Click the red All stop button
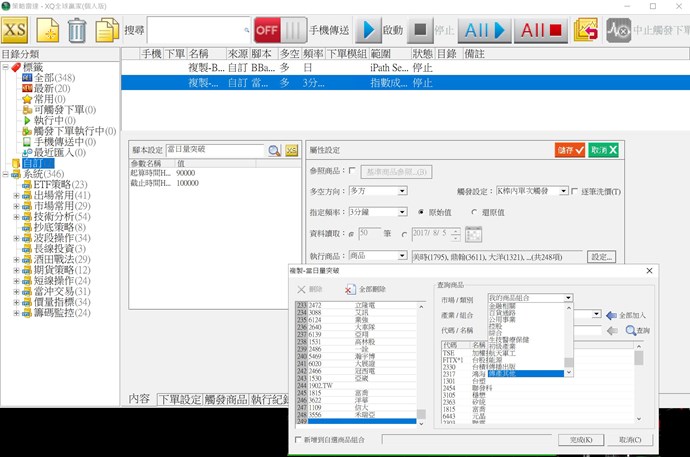This screenshot has height=457, width=690. point(540,29)
